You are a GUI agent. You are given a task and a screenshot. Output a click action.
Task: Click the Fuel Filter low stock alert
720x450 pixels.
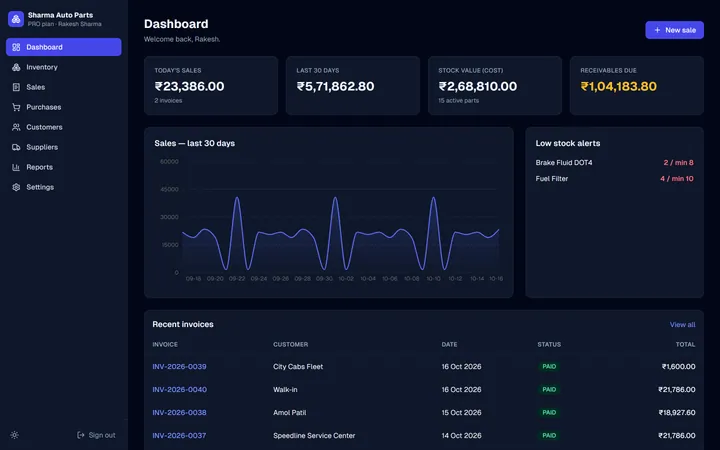(x=614, y=179)
